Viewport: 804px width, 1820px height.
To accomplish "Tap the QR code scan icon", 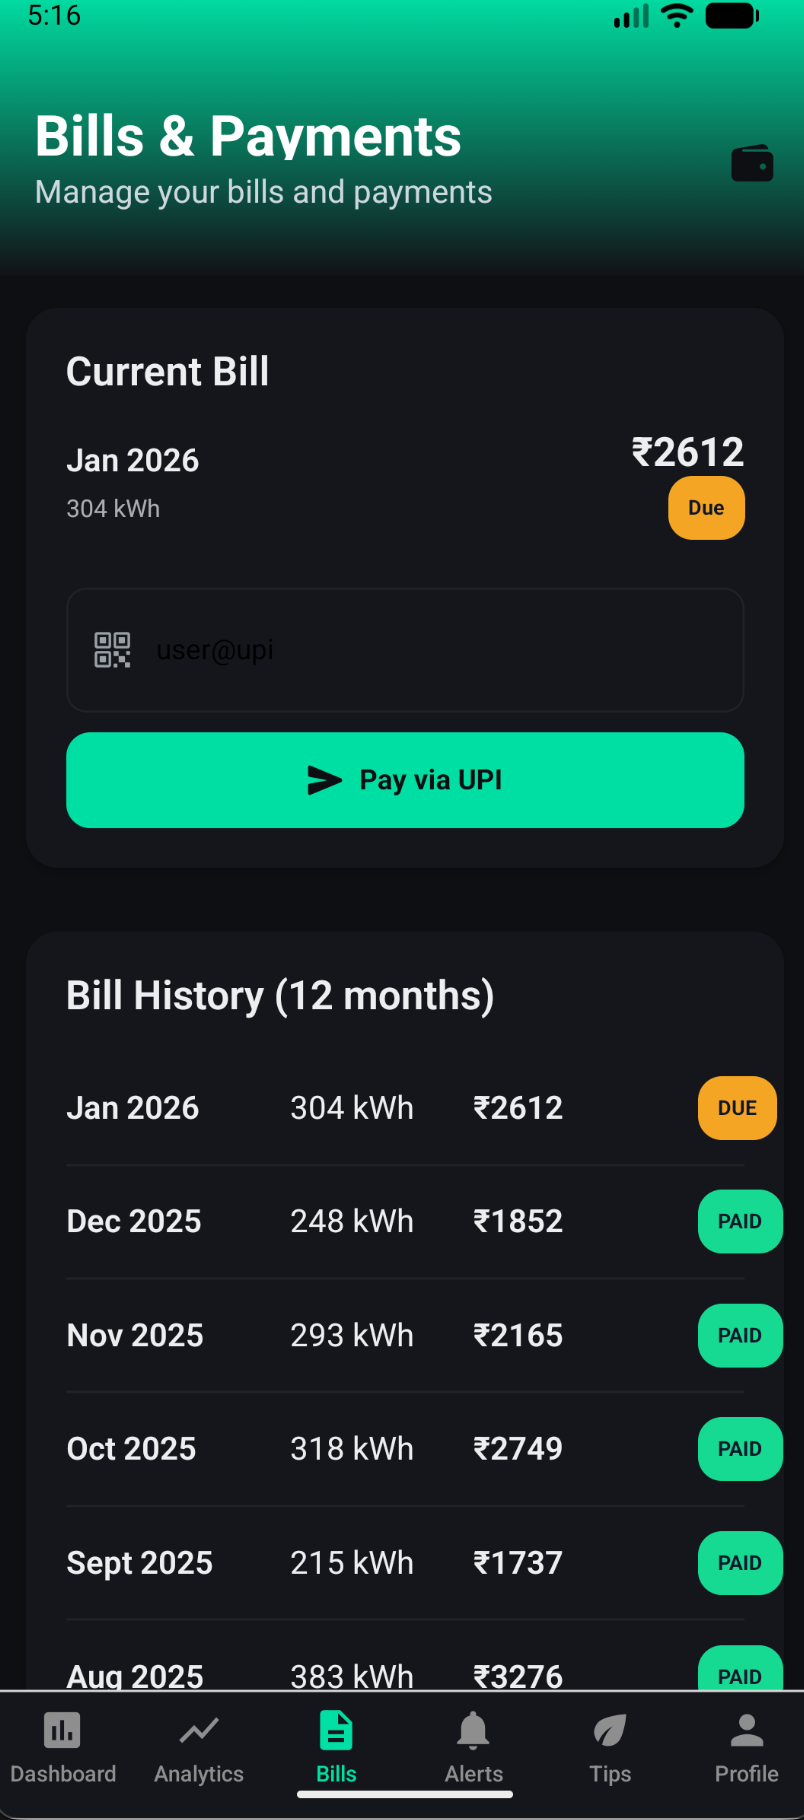I will click(112, 650).
